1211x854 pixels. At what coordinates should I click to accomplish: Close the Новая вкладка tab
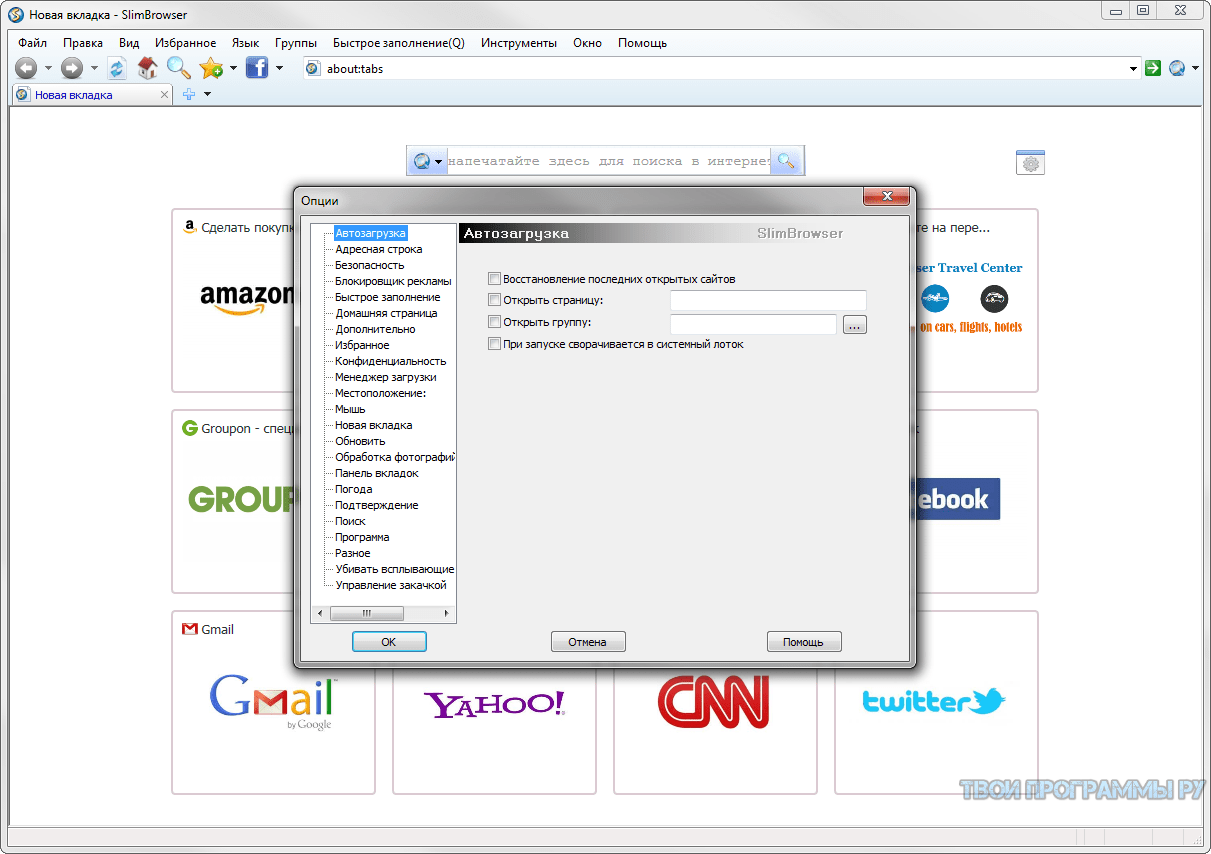pyautogui.click(x=165, y=95)
